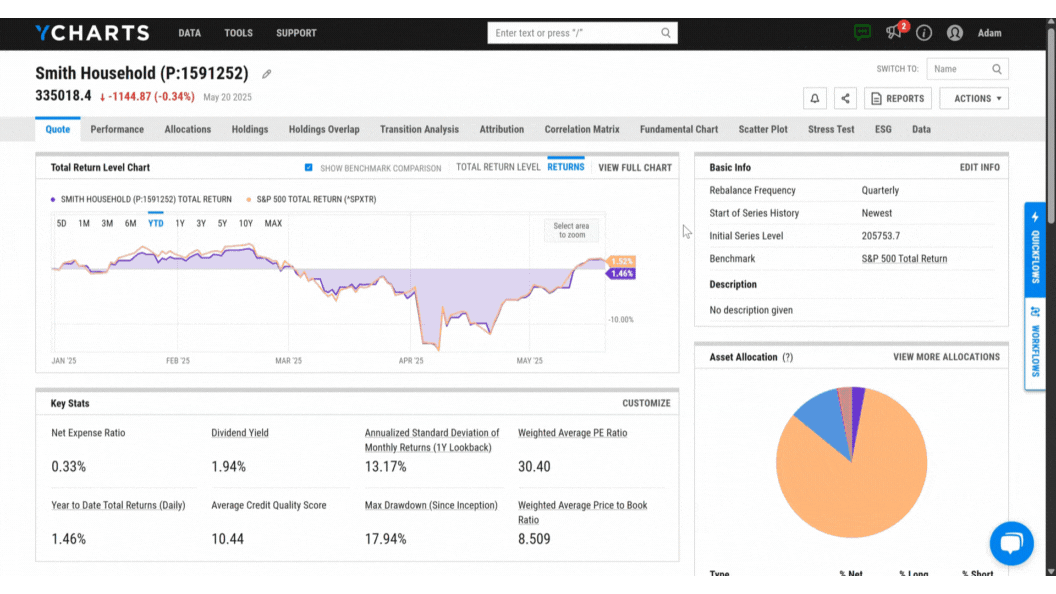The width and height of the screenshot is (1056, 594).
Task: Open the Performance tab
Action: (x=117, y=129)
